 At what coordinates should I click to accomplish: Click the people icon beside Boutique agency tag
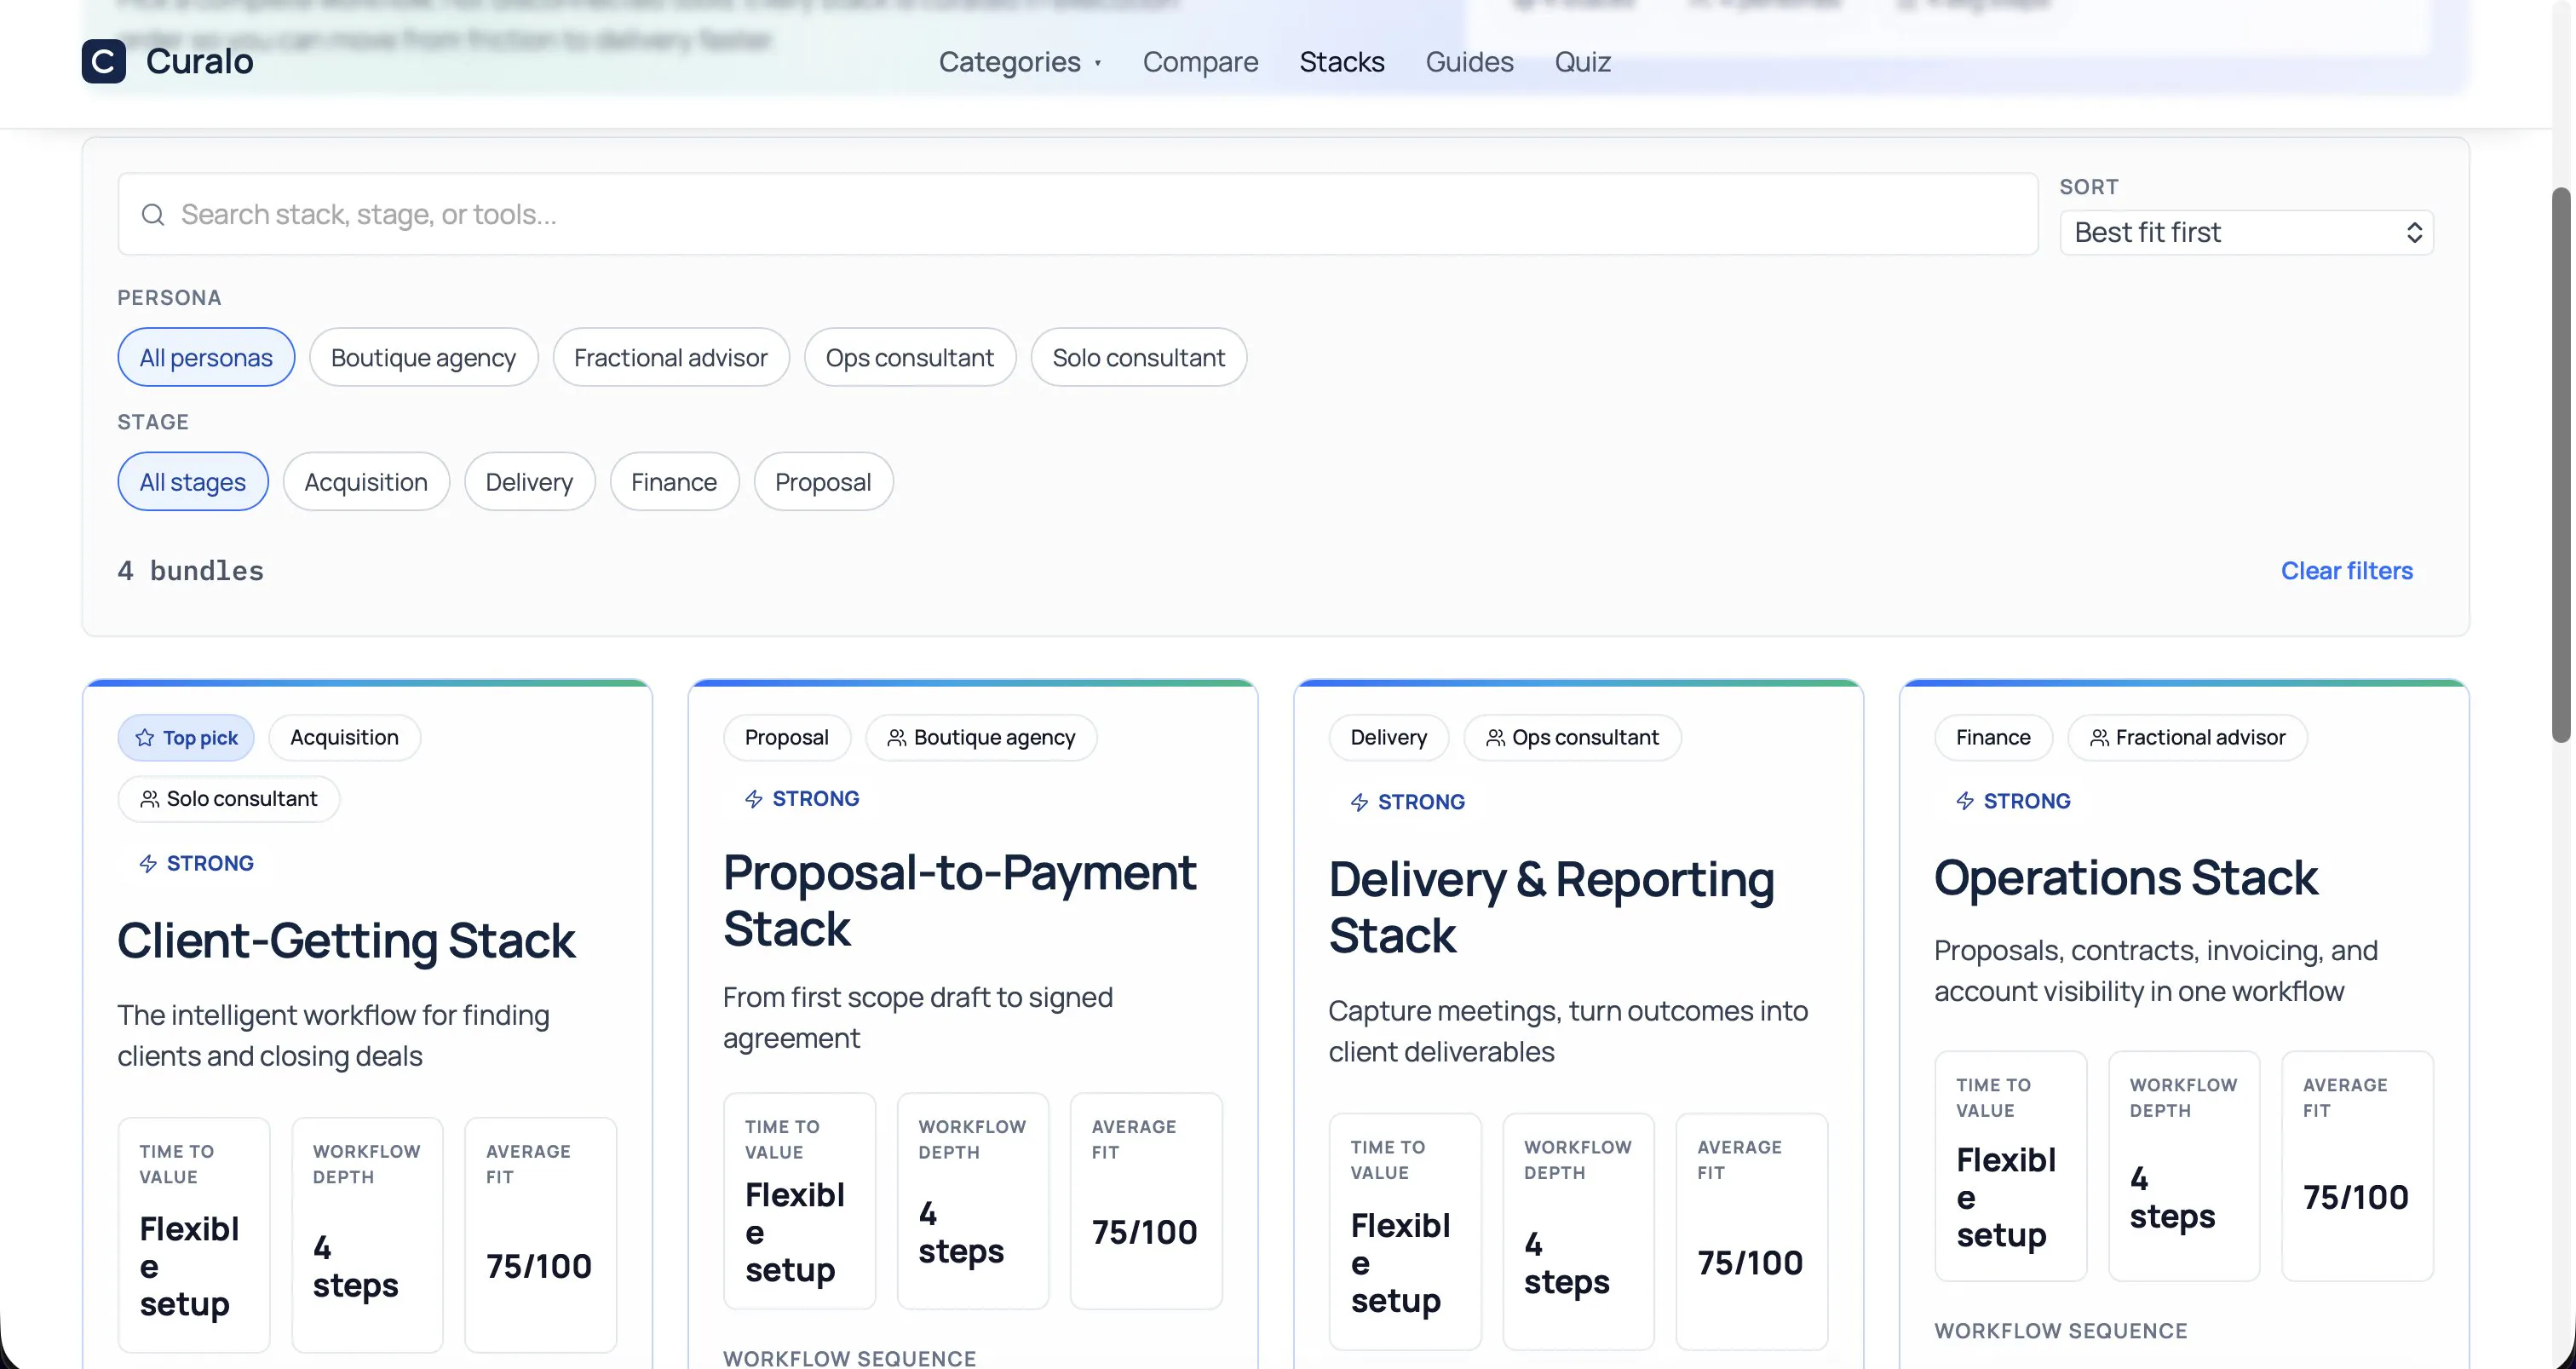pyautogui.click(x=897, y=738)
